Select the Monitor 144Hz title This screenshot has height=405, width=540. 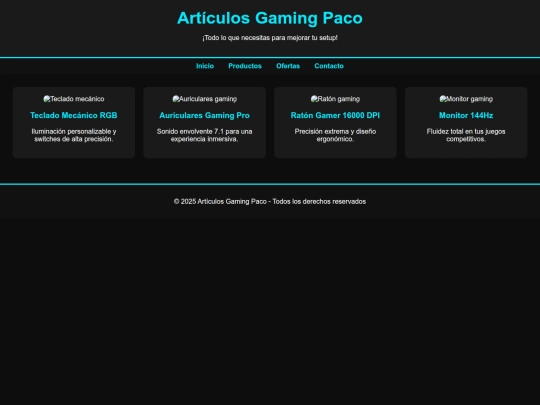[466, 115]
